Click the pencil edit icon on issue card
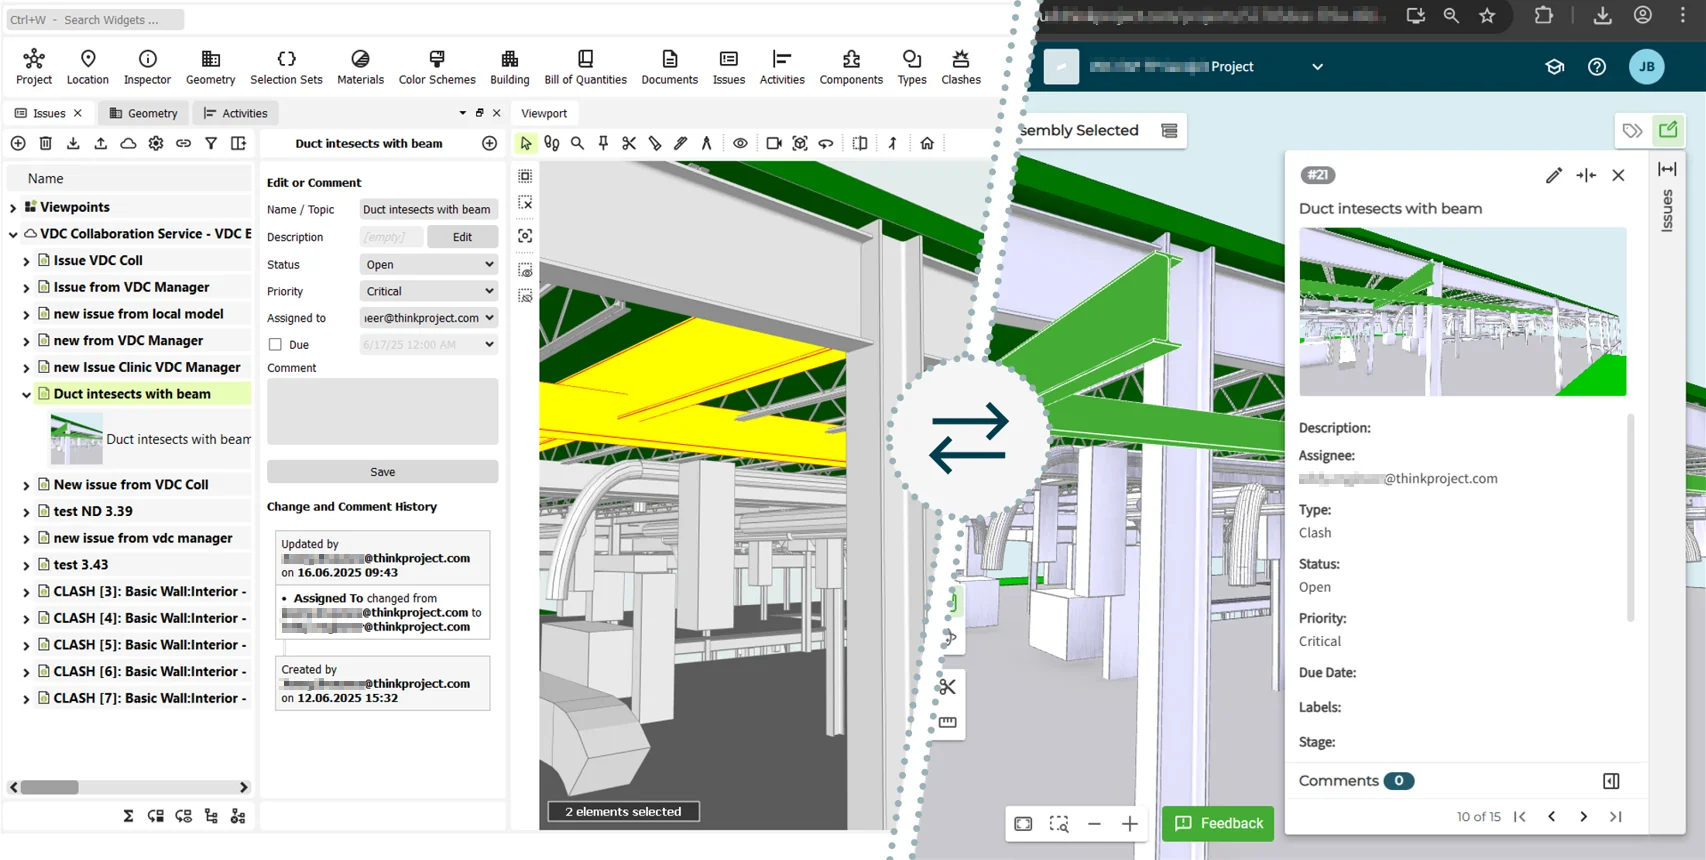 coord(1553,176)
